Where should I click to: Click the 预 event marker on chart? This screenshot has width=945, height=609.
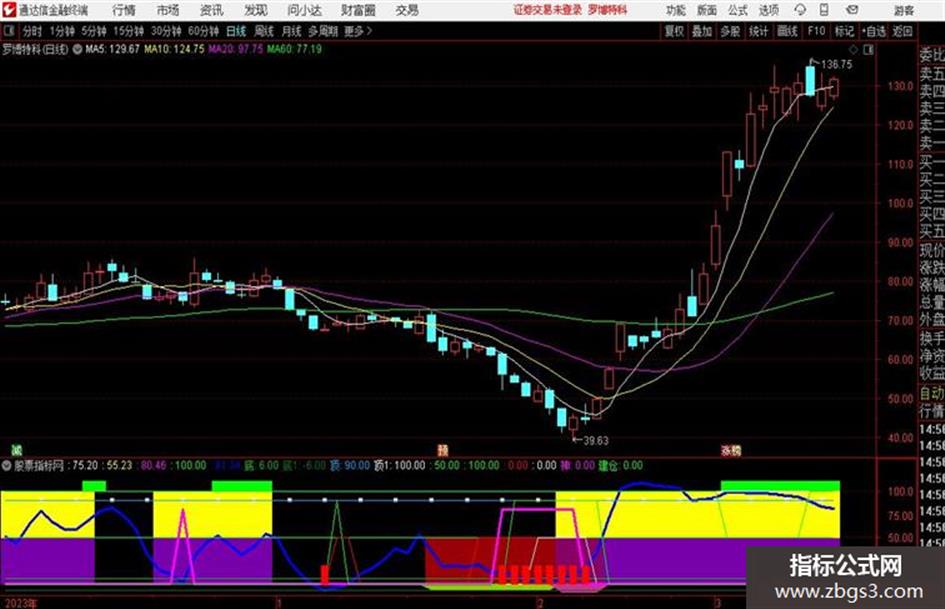(443, 450)
